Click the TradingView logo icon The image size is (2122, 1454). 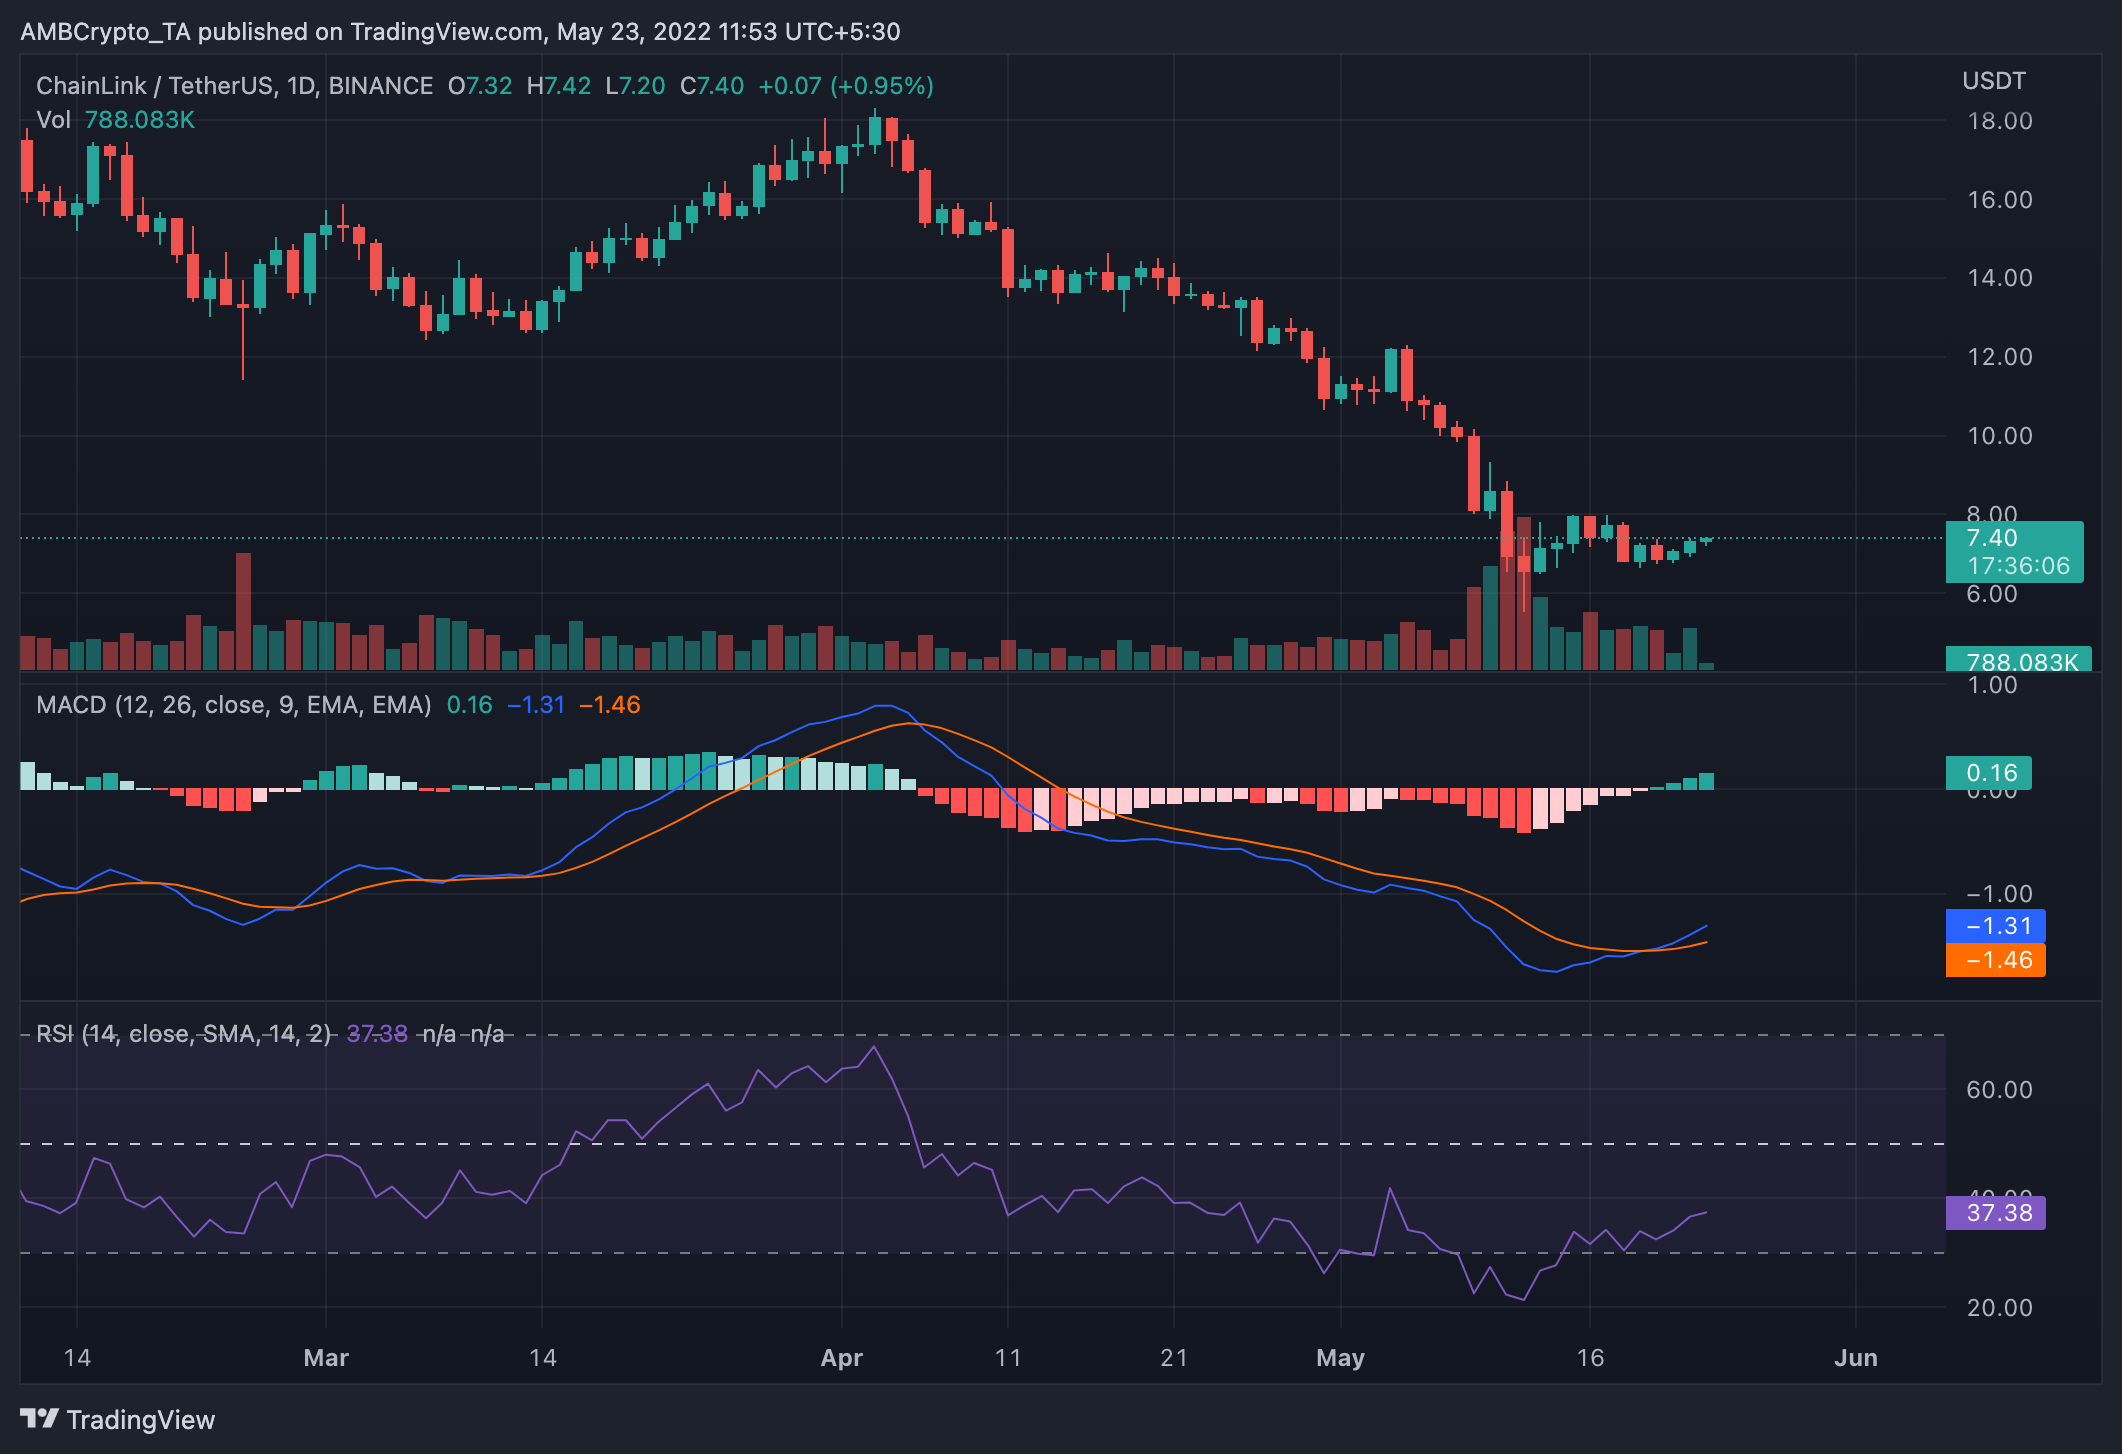(40, 1420)
